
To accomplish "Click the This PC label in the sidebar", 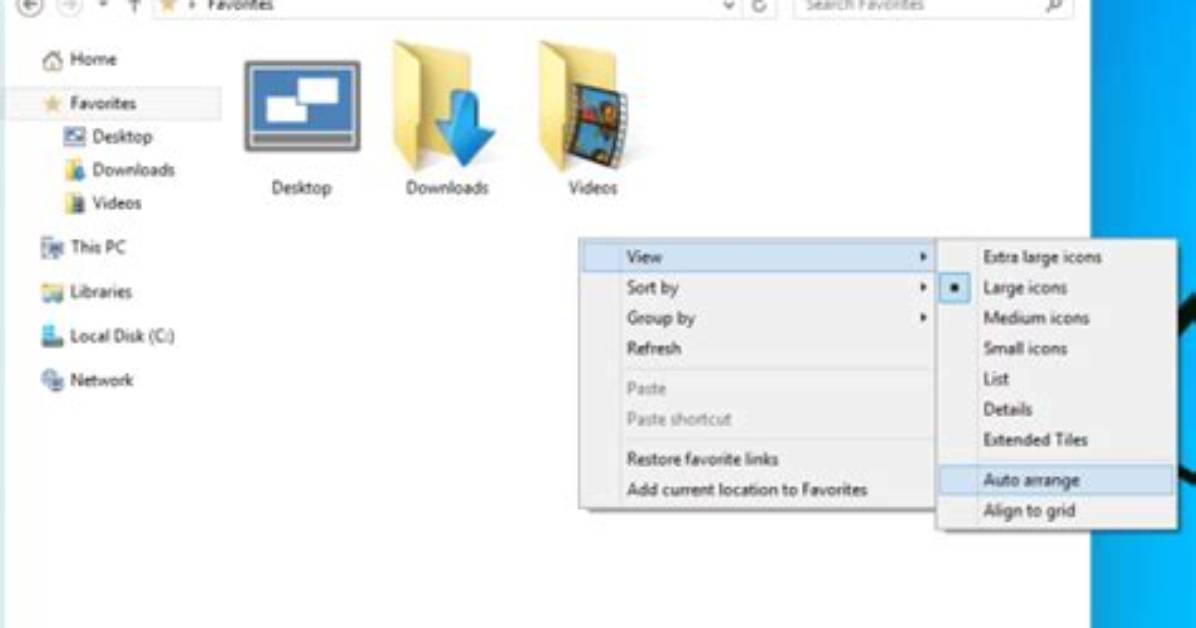I will (98, 247).
